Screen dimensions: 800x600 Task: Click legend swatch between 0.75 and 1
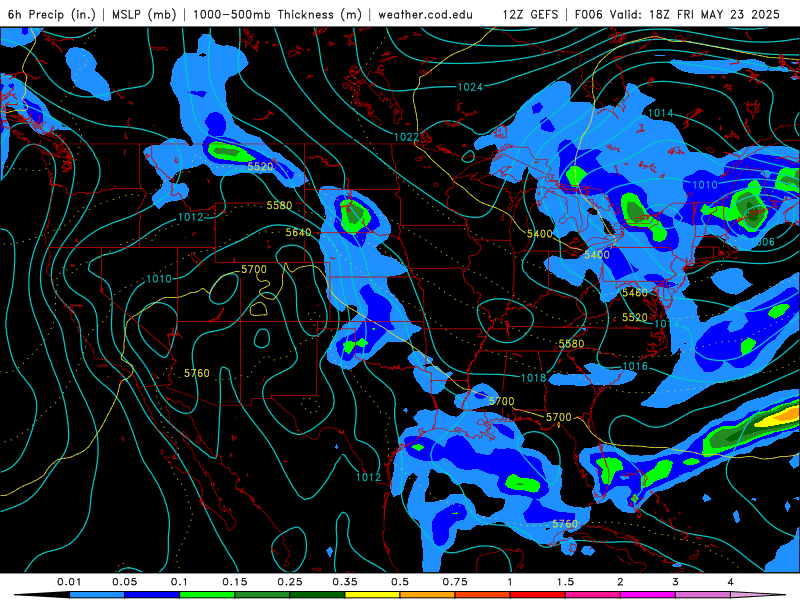coord(483,595)
